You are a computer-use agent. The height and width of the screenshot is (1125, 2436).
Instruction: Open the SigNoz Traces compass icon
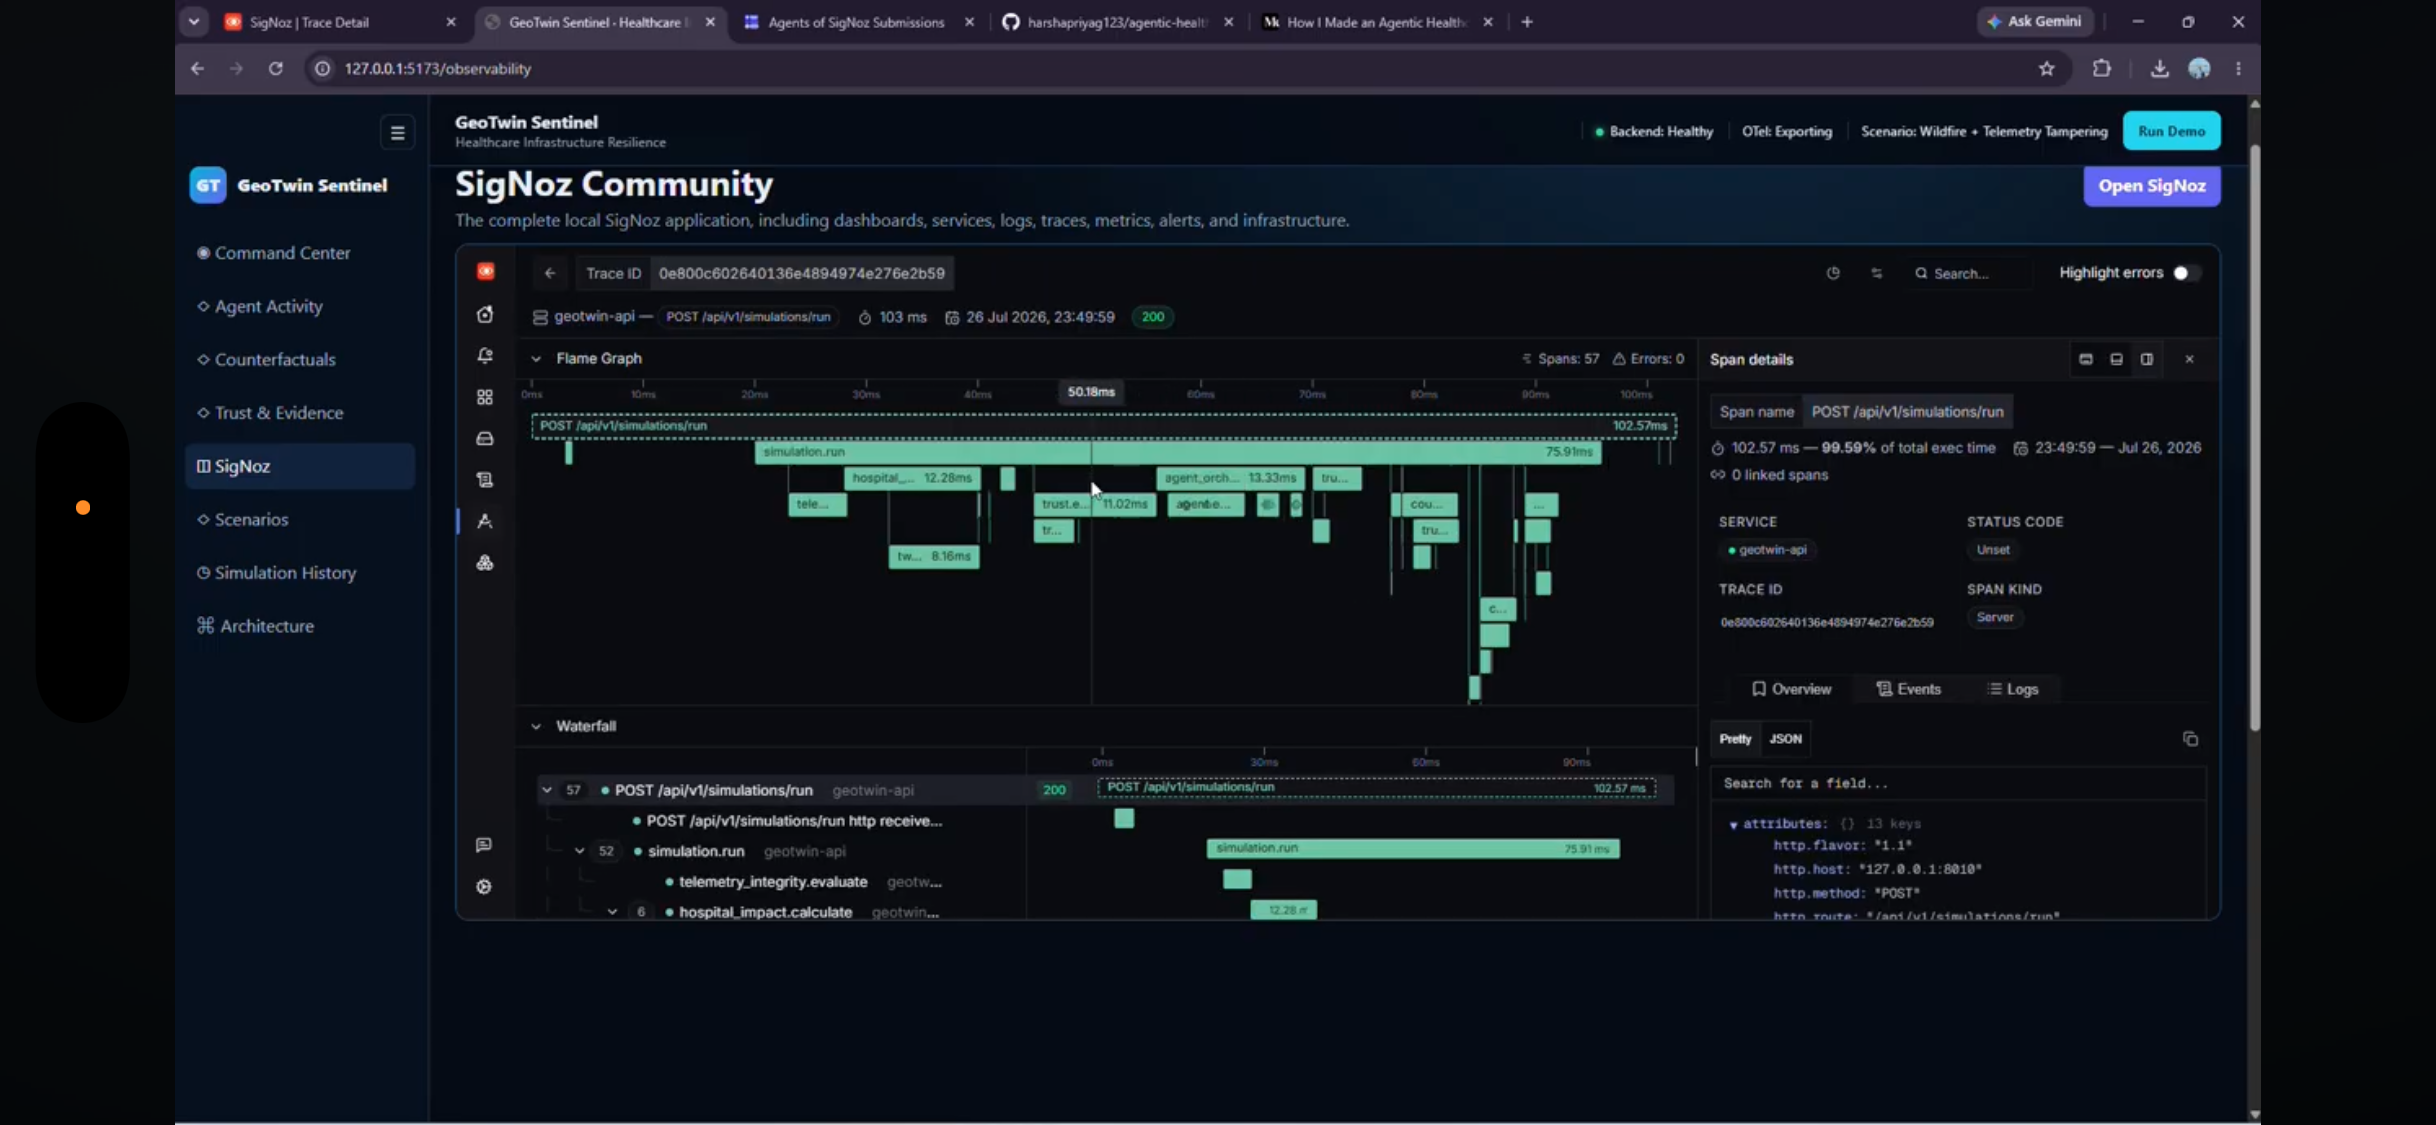click(x=485, y=521)
